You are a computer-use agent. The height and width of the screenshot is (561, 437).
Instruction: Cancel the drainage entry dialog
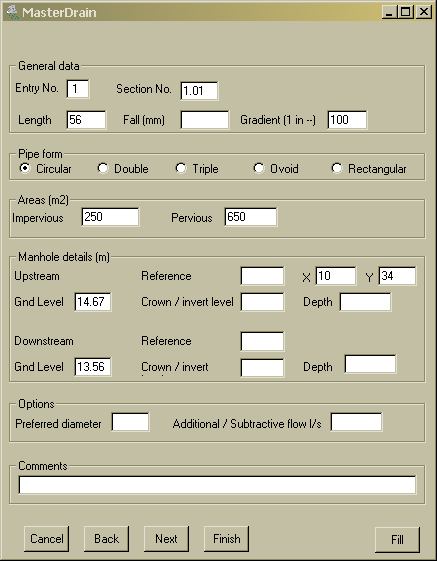tap(47, 539)
